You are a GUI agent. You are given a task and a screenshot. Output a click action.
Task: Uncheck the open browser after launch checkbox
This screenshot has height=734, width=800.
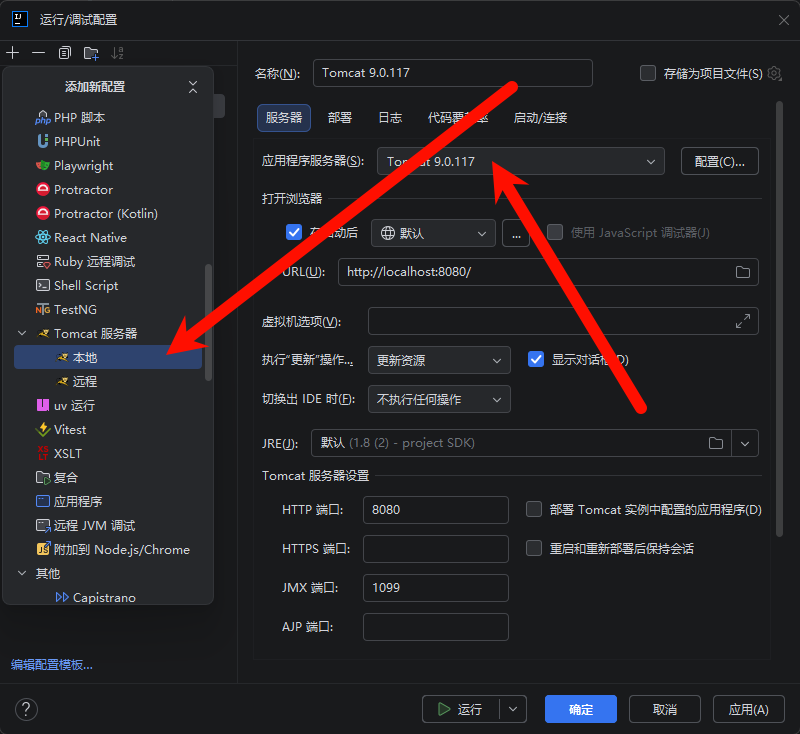pyautogui.click(x=294, y=233)
